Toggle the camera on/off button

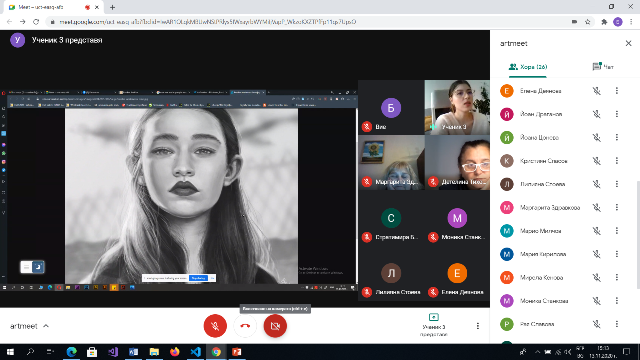click(x=275, y=326)
